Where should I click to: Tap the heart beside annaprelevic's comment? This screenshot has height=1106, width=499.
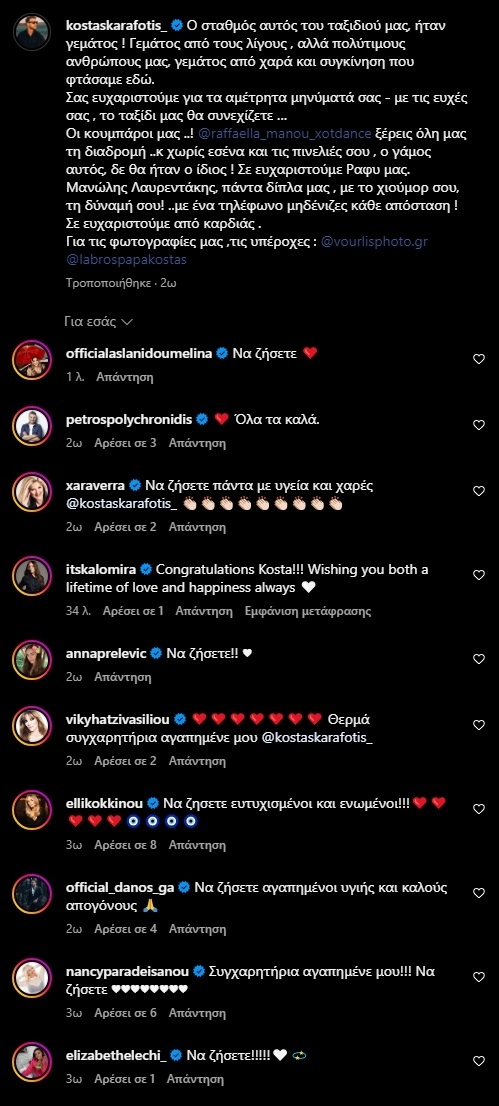point(479,659)
